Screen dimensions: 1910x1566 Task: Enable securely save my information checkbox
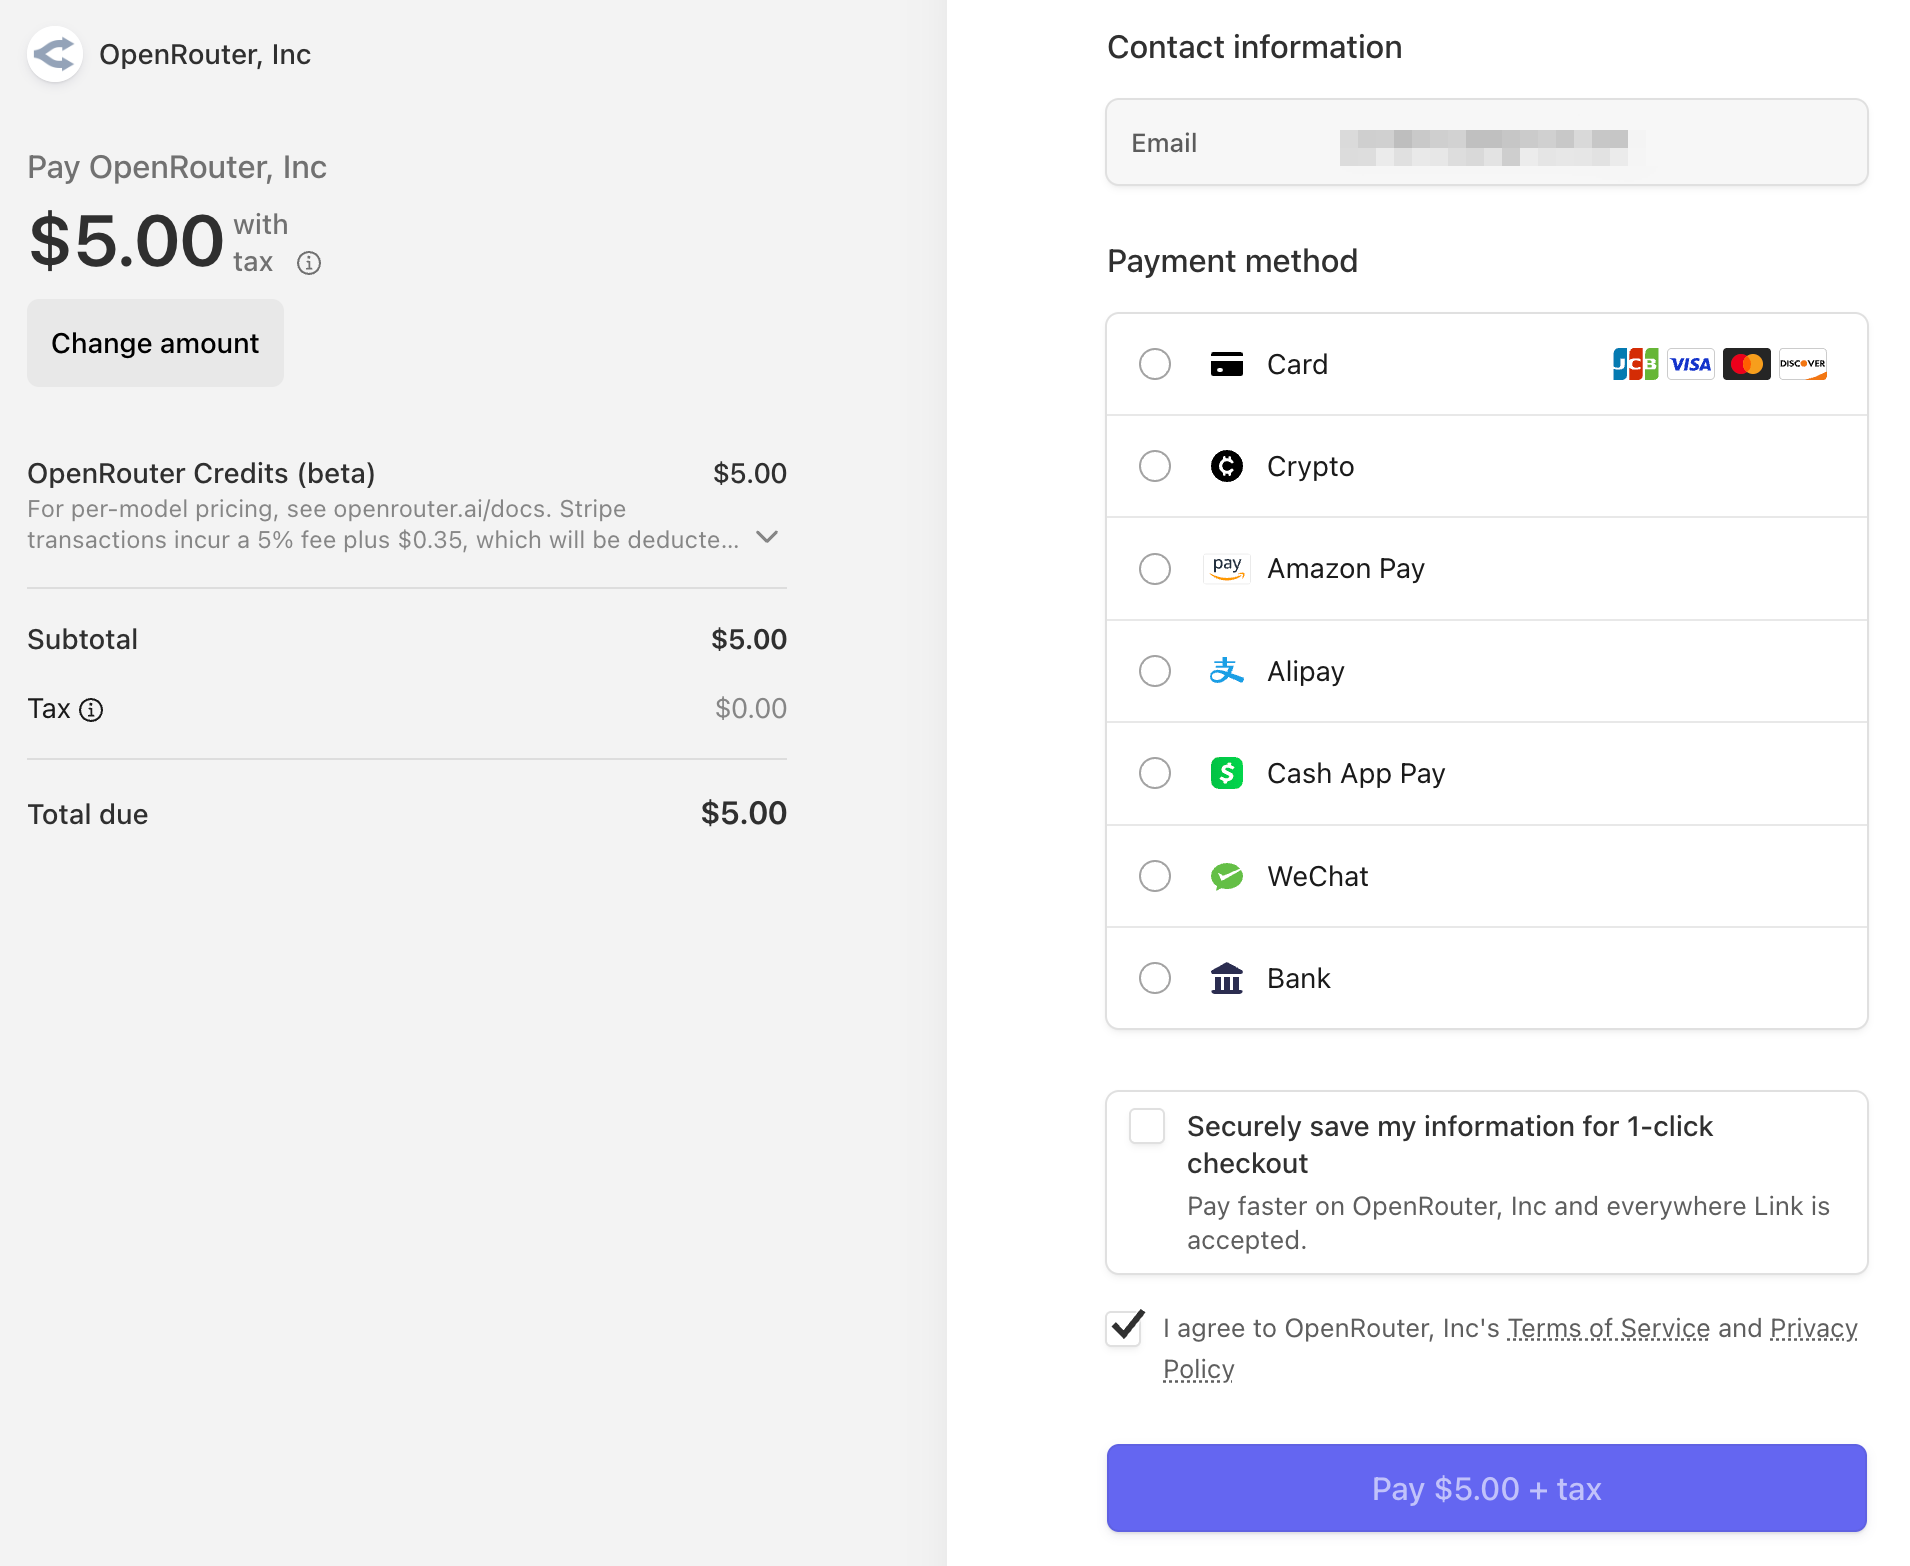[x=1147, y=1126]
